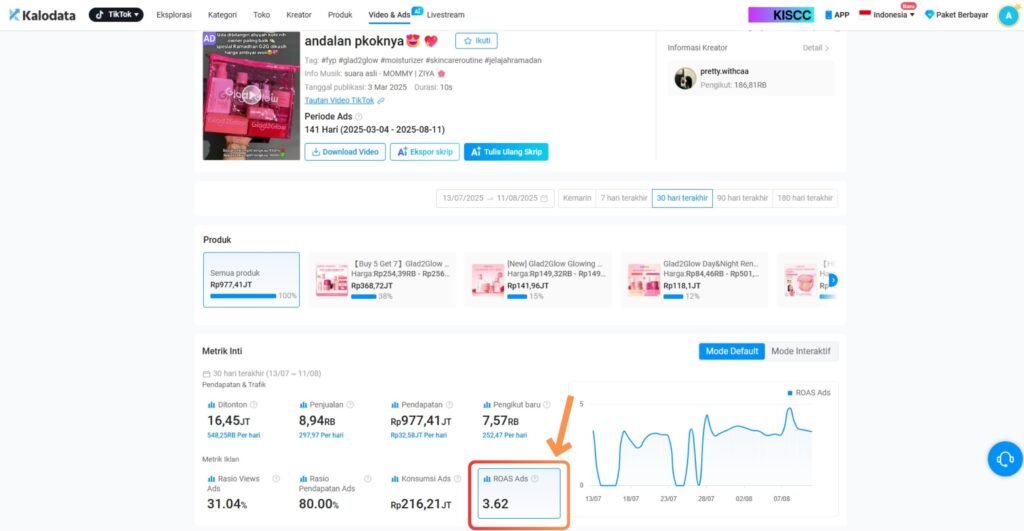Open the TikTok platform dropdown
Image resolution: width=1024 pixels, height=531 pixels.
(x=116, y=14)
